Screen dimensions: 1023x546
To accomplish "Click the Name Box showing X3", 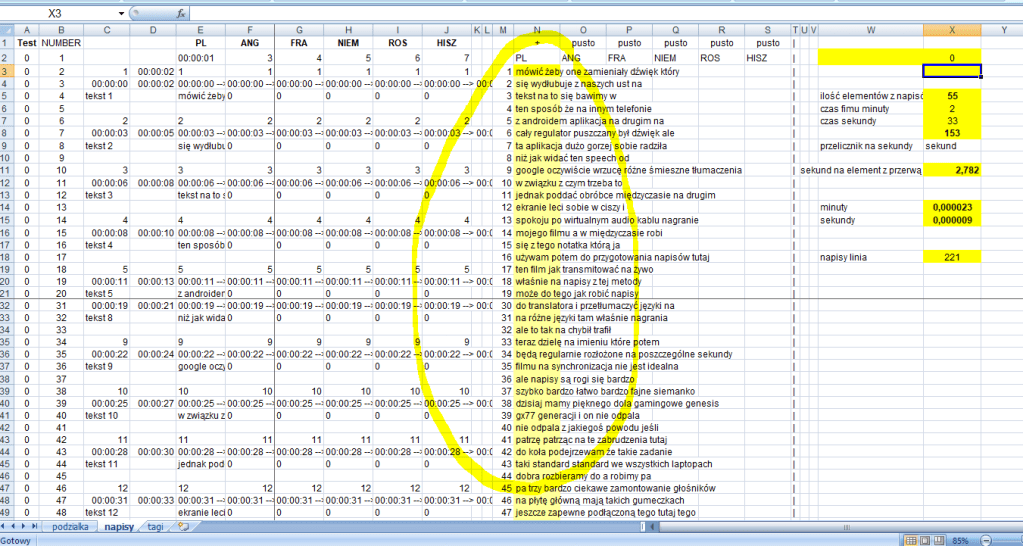I will tap(62, 14).
